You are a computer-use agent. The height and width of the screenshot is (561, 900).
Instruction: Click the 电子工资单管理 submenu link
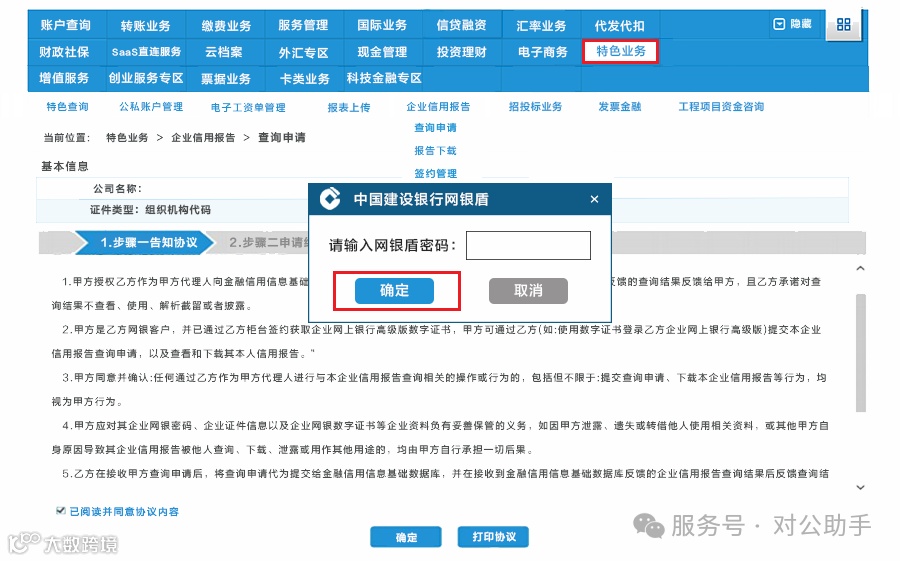248,107
